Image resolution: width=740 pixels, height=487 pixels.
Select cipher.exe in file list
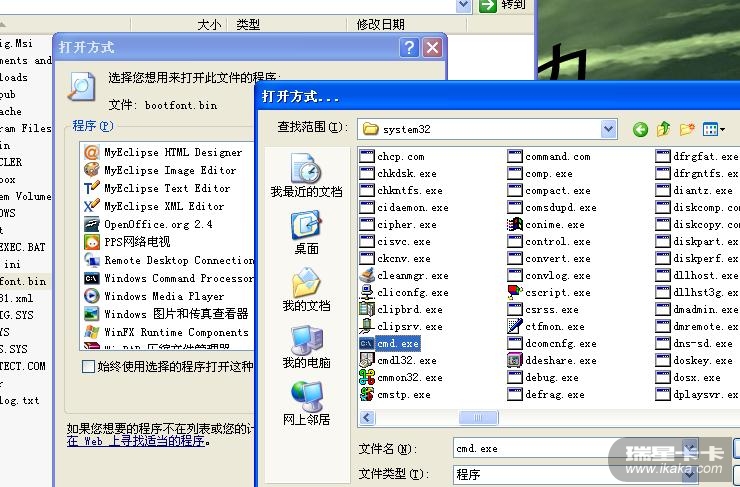click(x=398, y=224)
